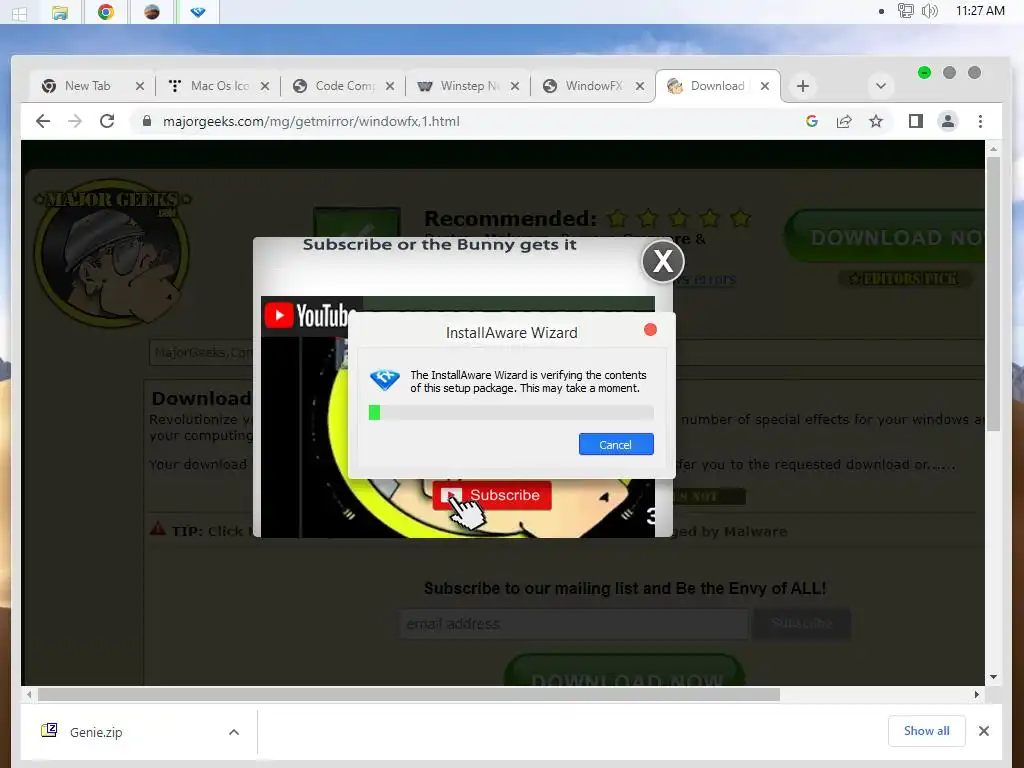The image size is (1024, 768).
Task: Click the top green DOWNLOAD NOW button
Action: [886, 238]
